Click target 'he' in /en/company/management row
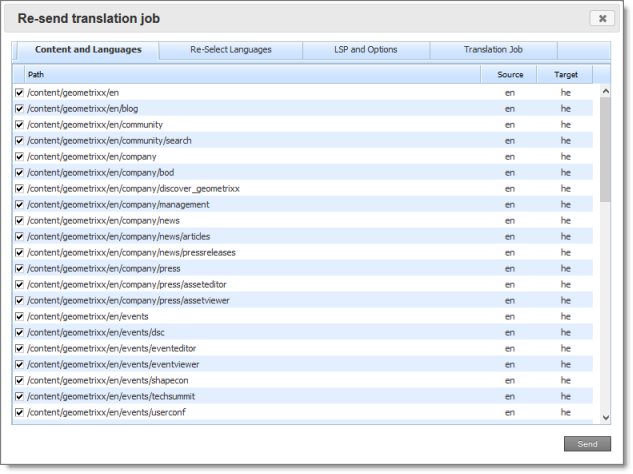The height and width of the screenshot is (474, 633). 565,204
